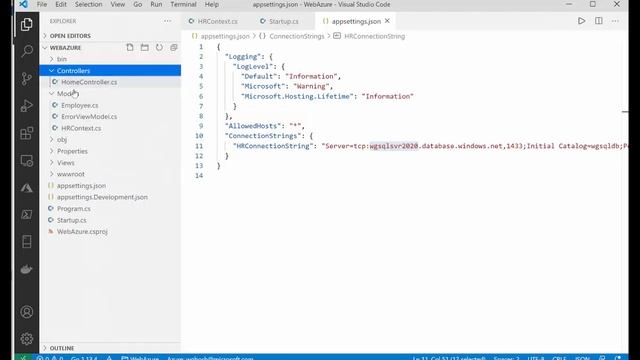The width and height of the screenshot is (640, 360).
Task: Click the Run play icon in editor toolbar
Action: (x=581, y=21)
